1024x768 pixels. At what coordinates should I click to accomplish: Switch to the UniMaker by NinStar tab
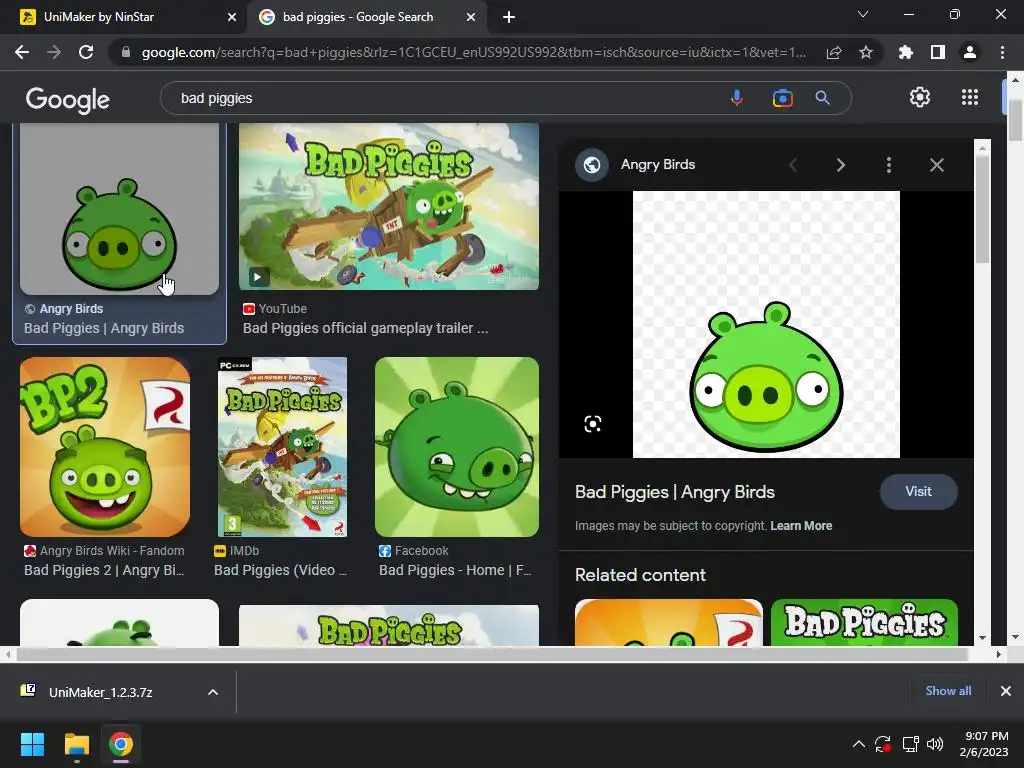[124, 17]
